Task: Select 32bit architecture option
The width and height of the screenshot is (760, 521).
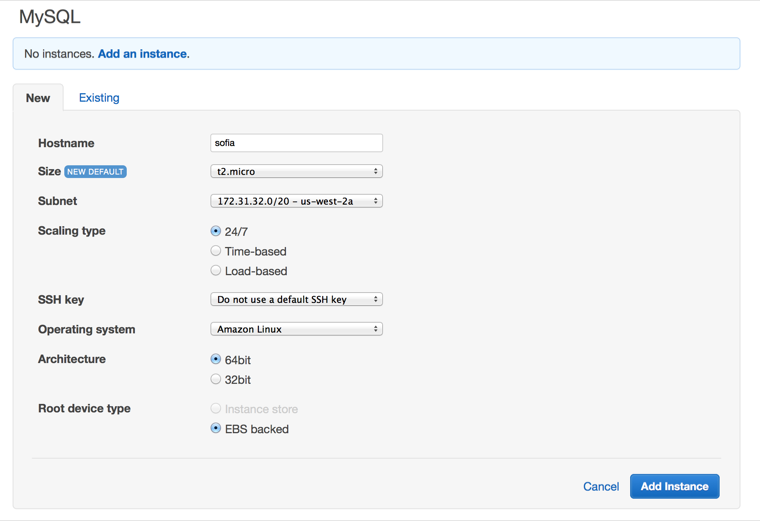Action: [x=216, y=379]
